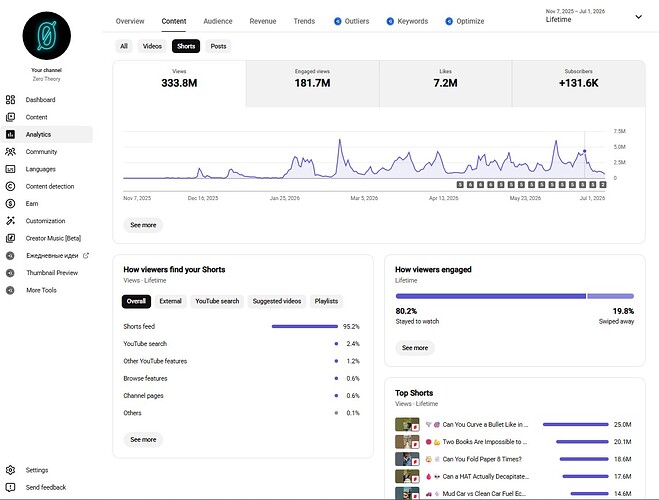Image resolution: width=659 pixels, height=500 pixels.
Task: Open the Creator Music icon
Action: [11, 238]
